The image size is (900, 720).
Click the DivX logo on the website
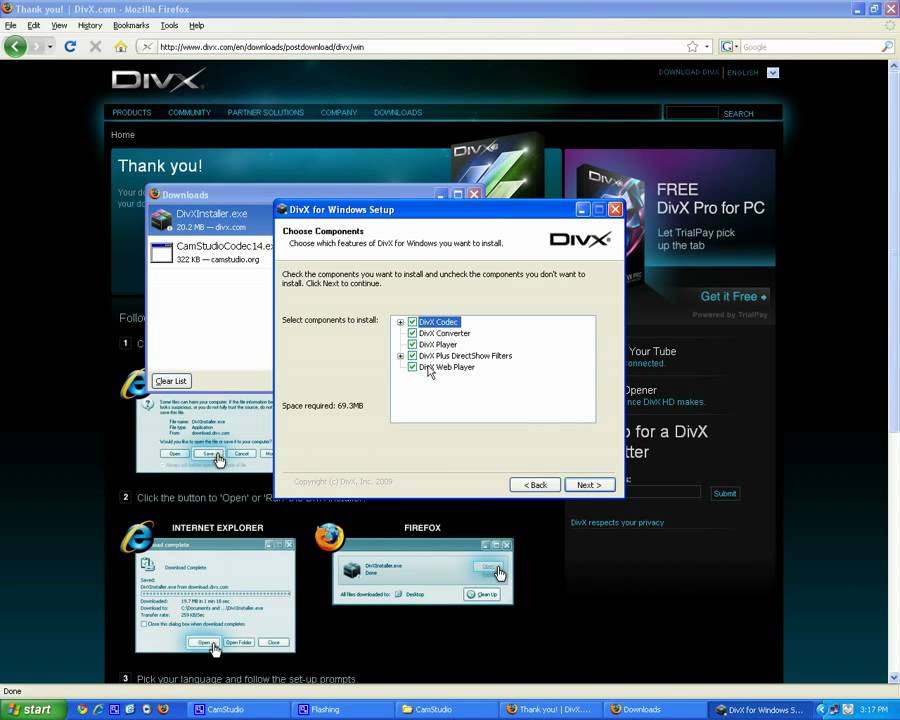click(158, 80)
